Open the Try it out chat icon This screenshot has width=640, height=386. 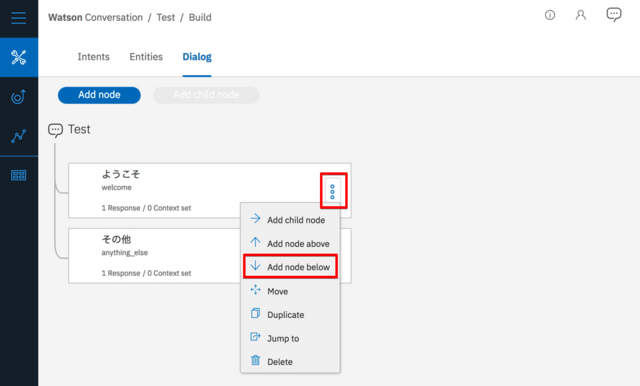[x=613, y=15]
